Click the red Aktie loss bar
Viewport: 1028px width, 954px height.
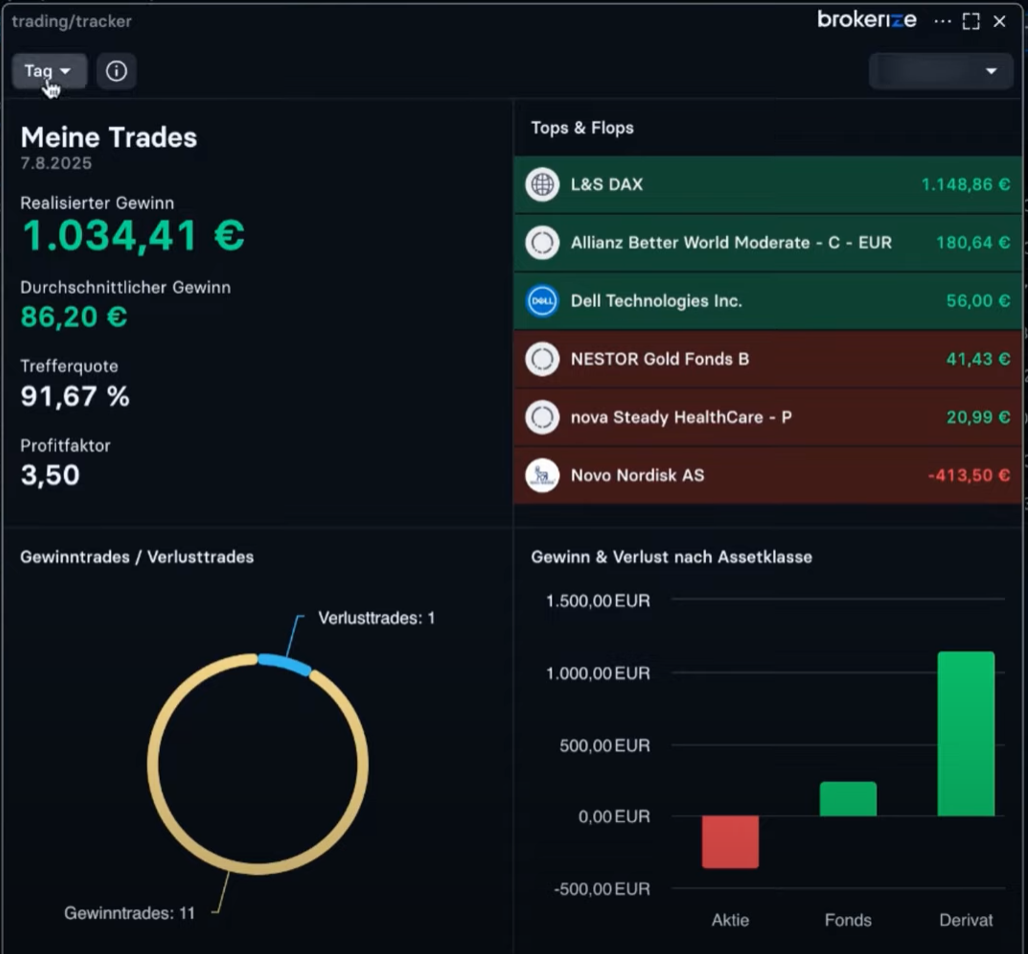(x=730, y=842)
